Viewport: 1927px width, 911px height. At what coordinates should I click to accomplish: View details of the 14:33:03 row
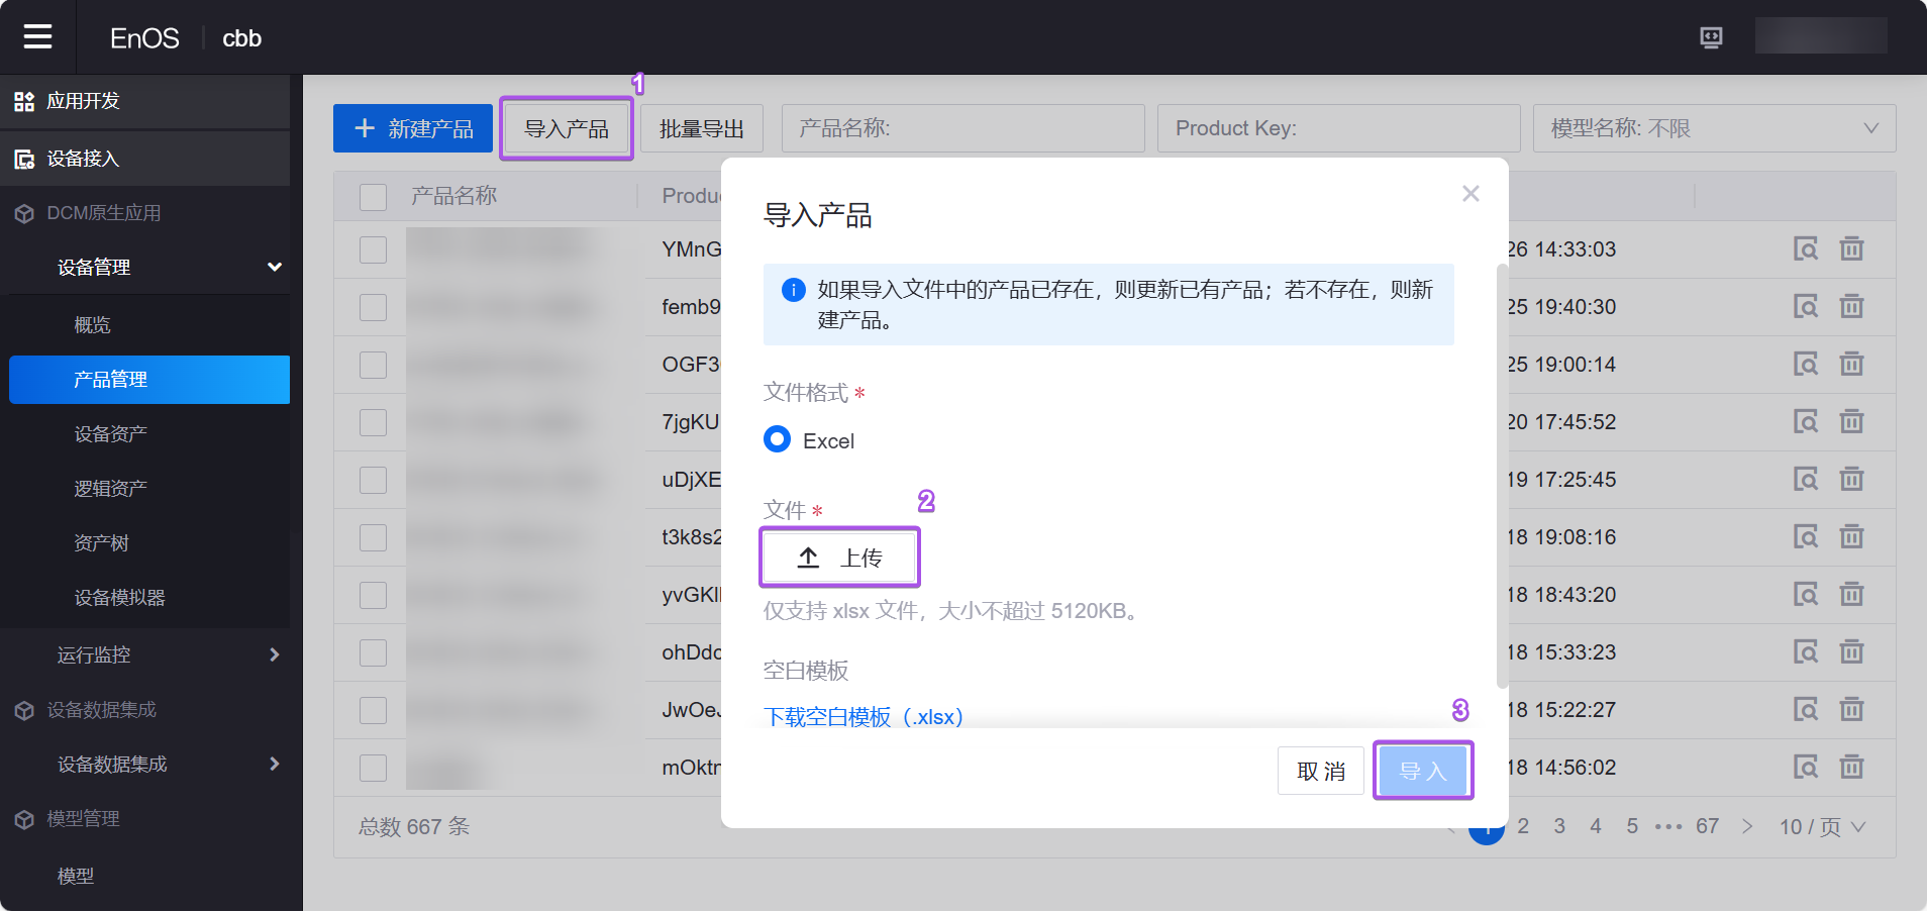1805,249
